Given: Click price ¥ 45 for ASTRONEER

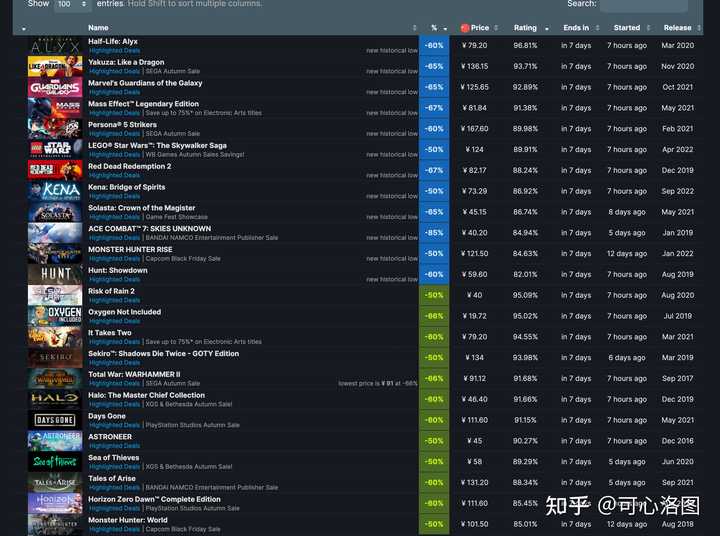Looking at the screenshot, I should click(474, 441).
